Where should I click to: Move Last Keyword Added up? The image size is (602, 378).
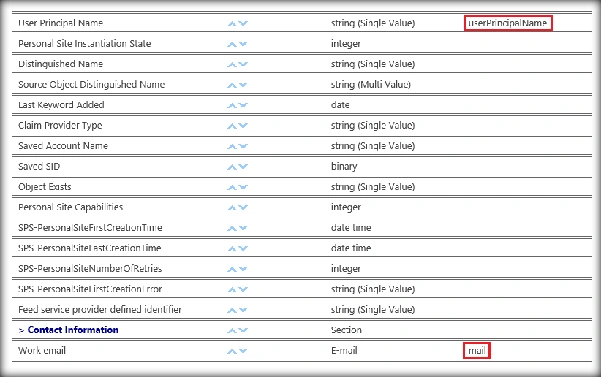[x=232, y=106]
